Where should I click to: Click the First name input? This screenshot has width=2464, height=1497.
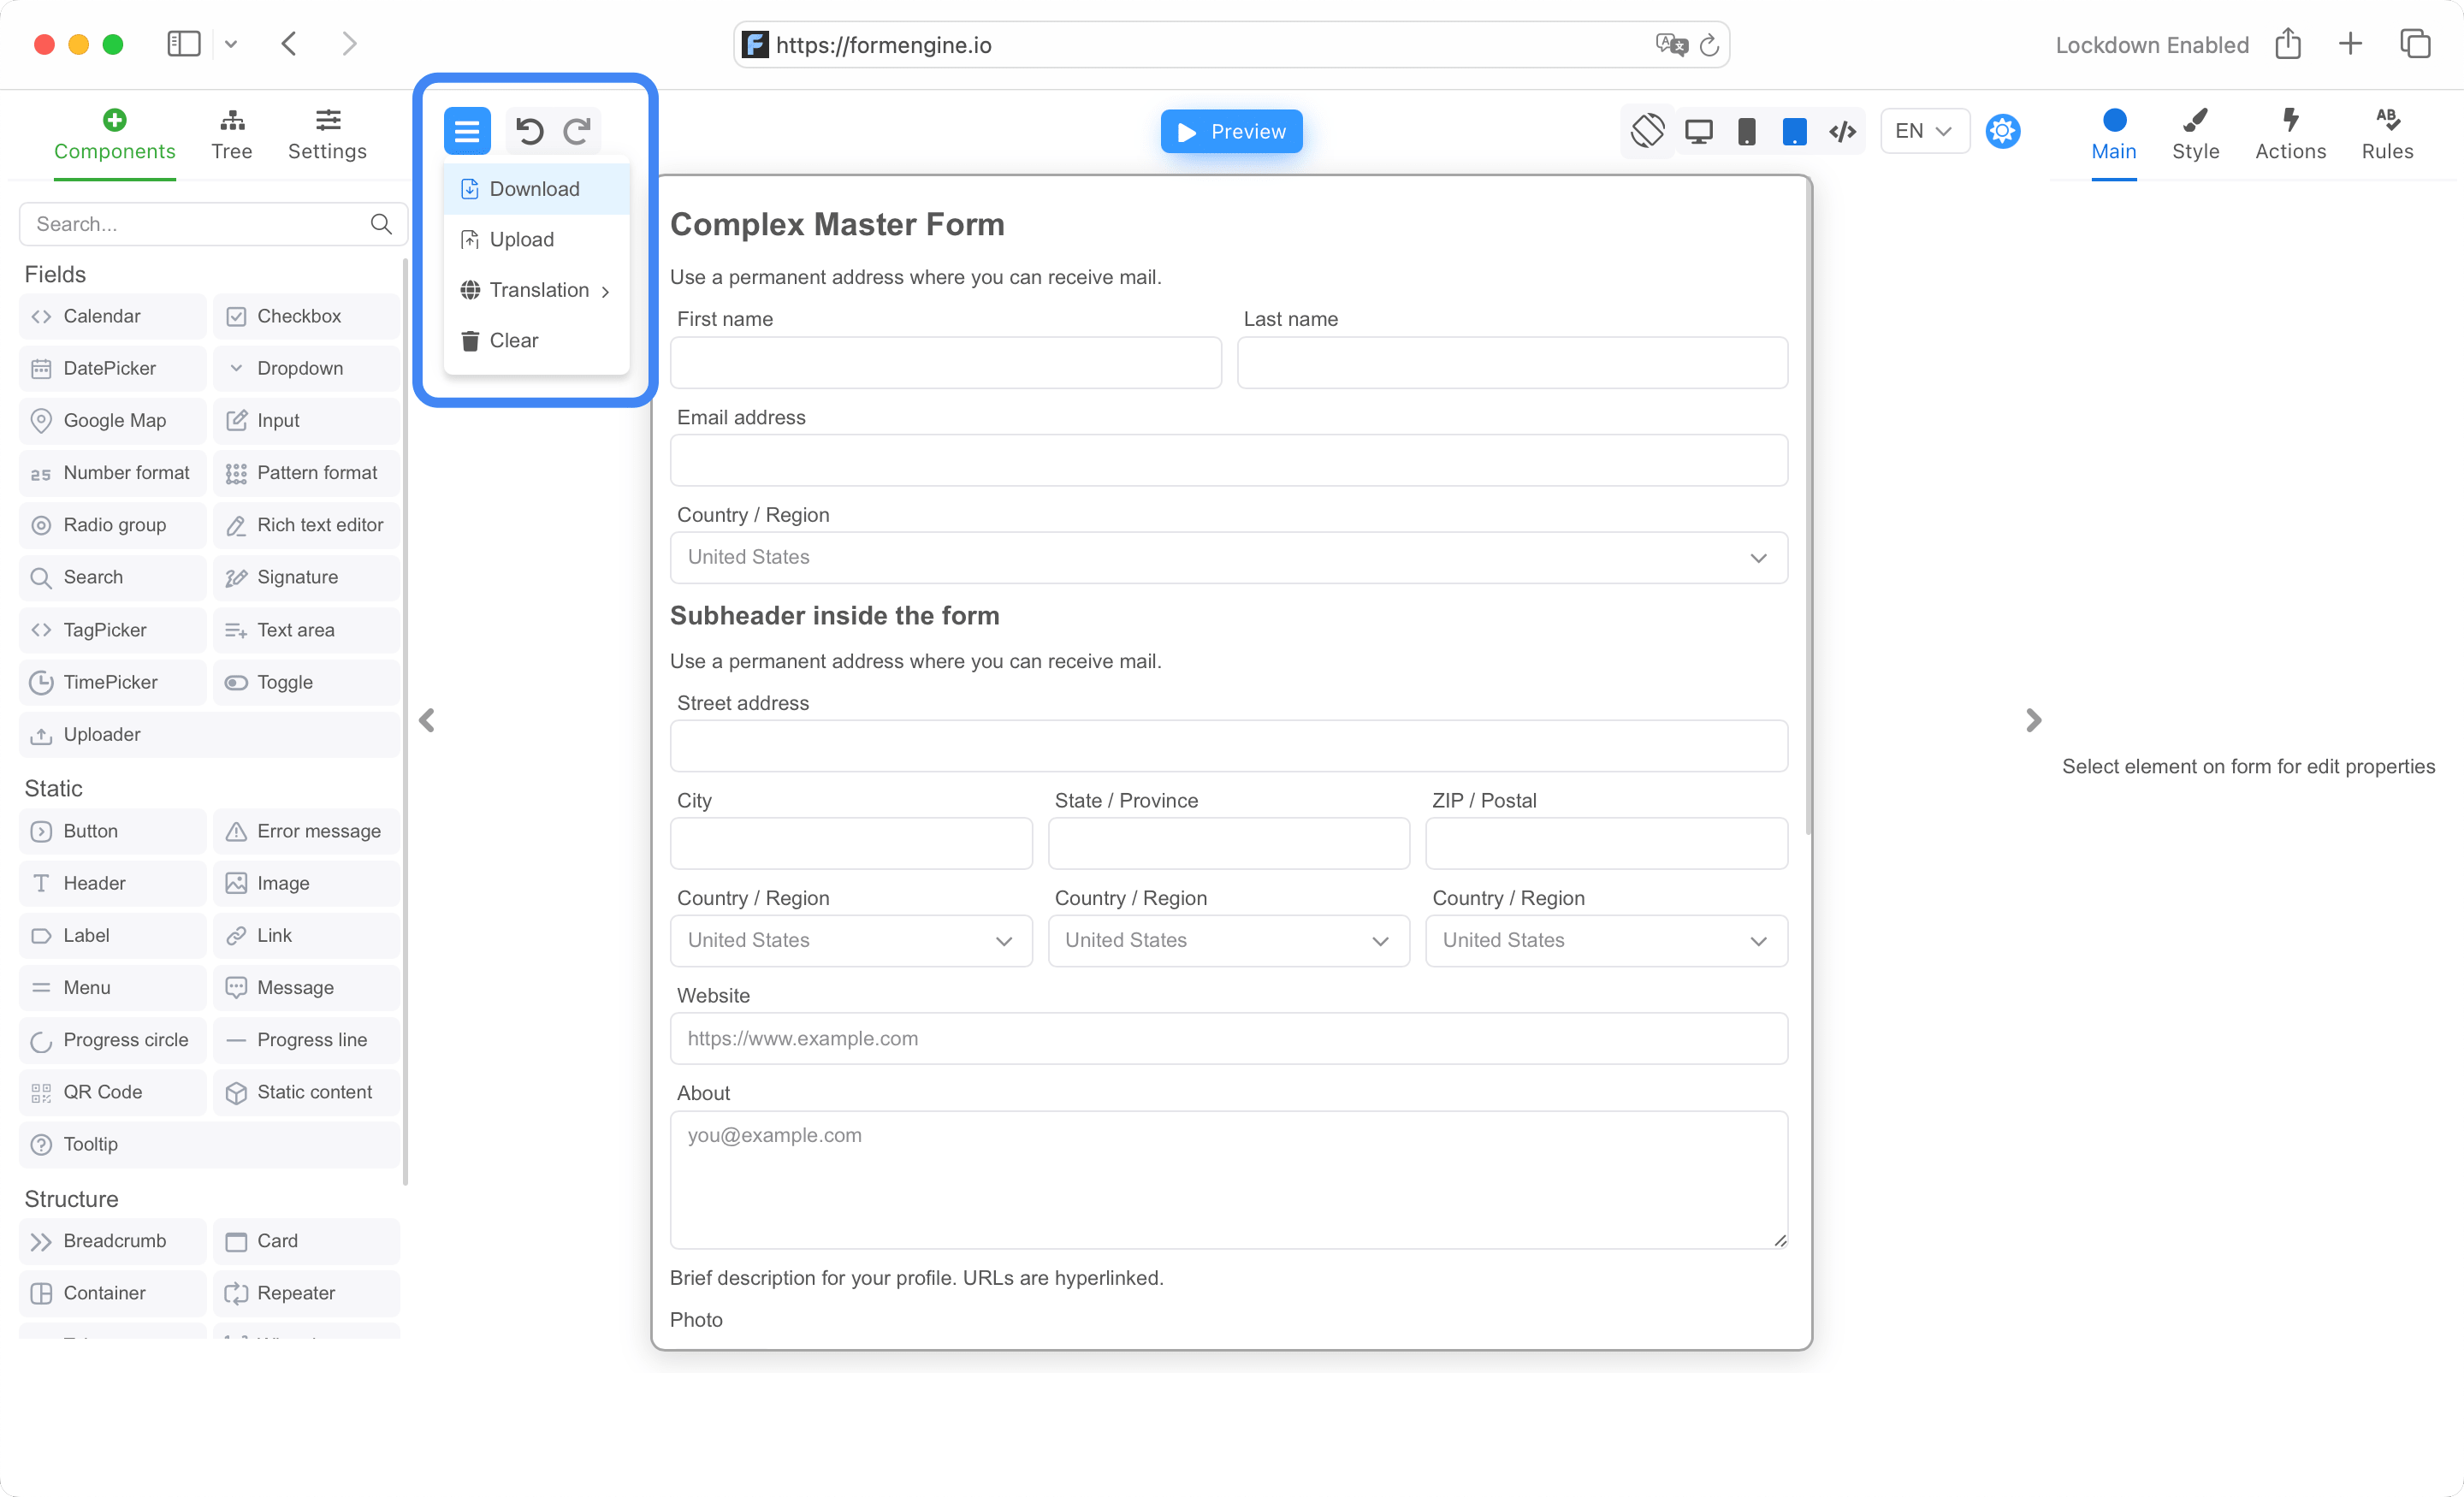[x=945, y=362]
